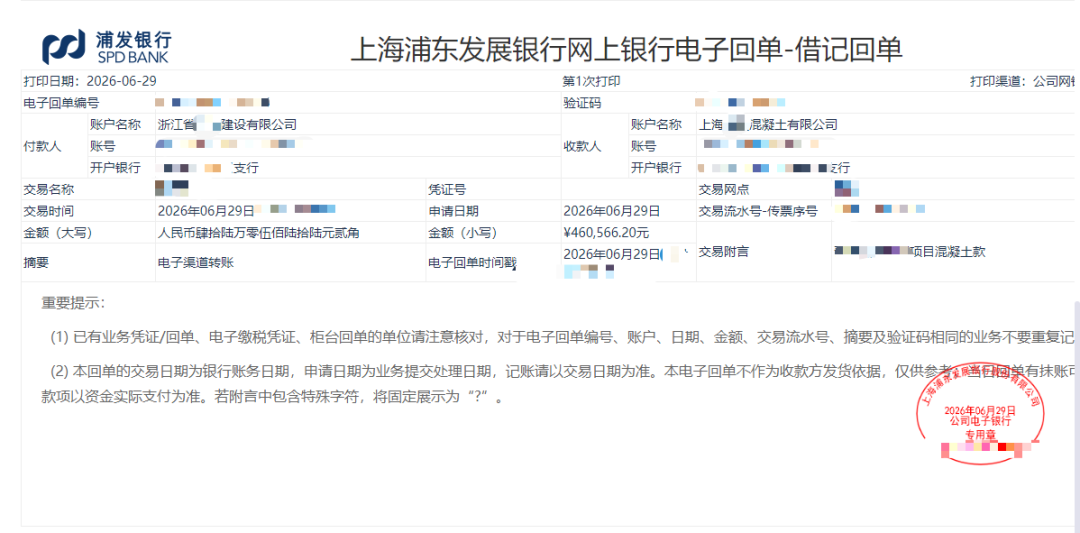Select payee name ending in 混凝土有限公司

click(x=768, y=125)
